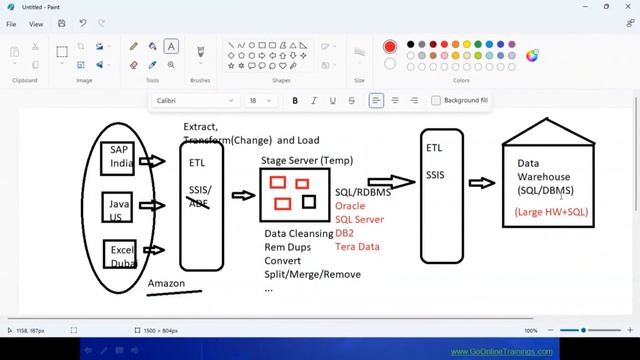This screenshot has width=640, height=360.
Task: Set text alignment to center
Action: (x=395, y=100)
